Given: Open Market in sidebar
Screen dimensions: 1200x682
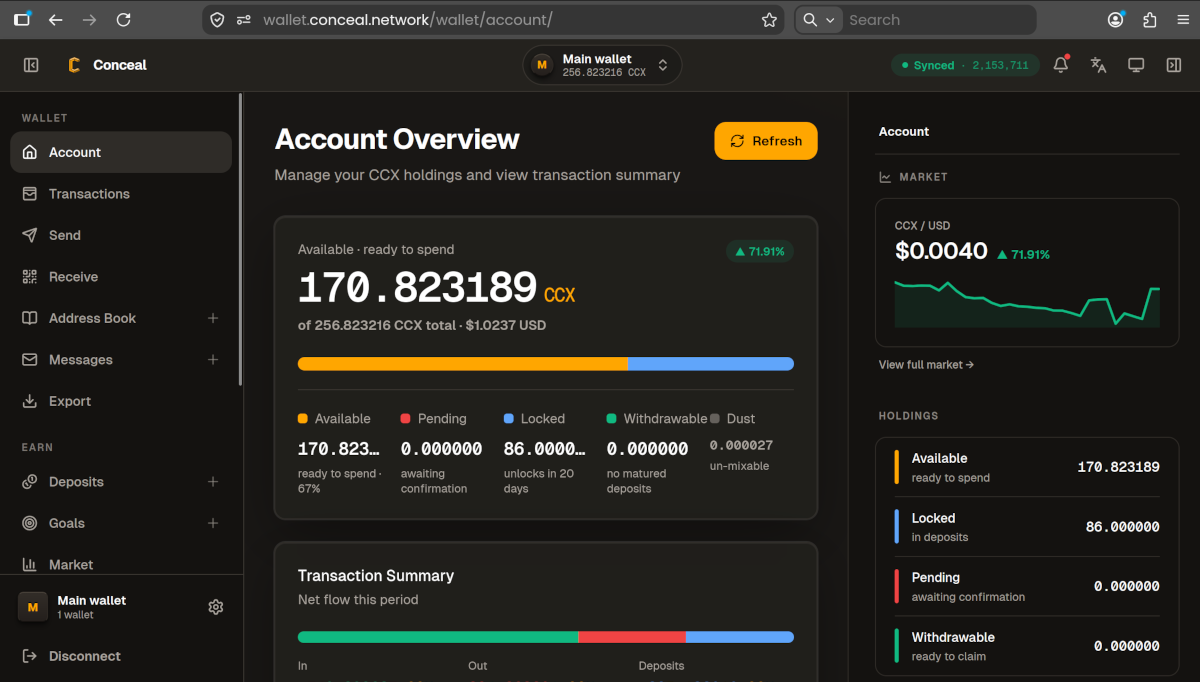Looking at the screenshot, I should 121,565.
